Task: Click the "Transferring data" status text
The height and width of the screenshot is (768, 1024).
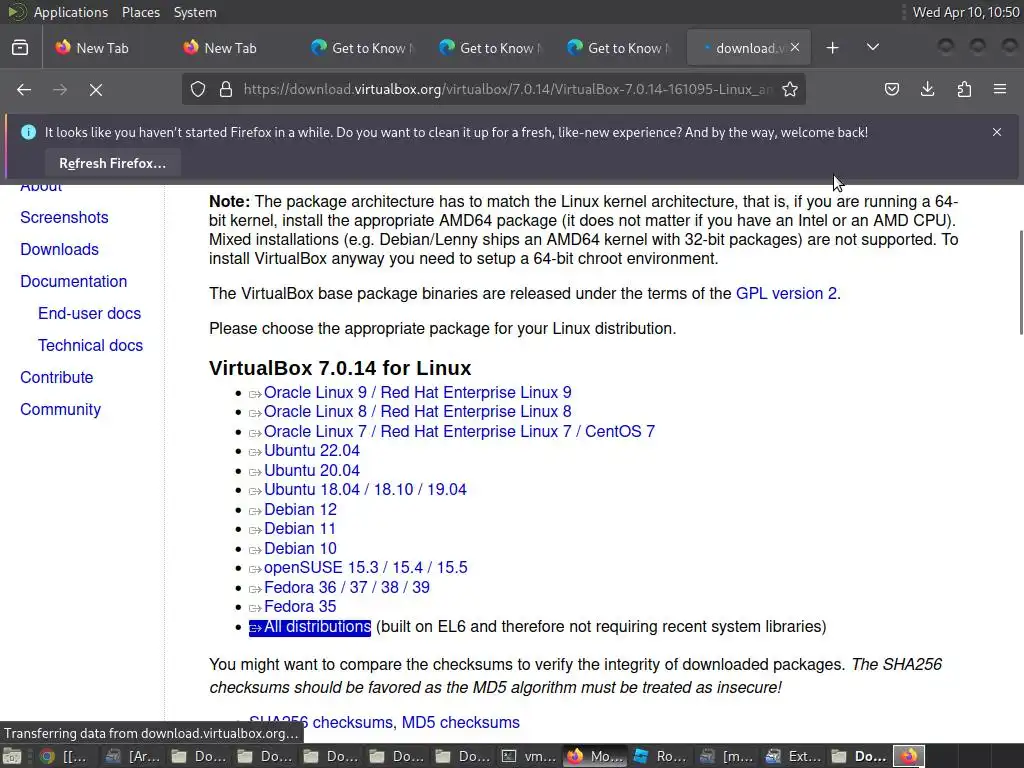Action: [x=151, y=733]
